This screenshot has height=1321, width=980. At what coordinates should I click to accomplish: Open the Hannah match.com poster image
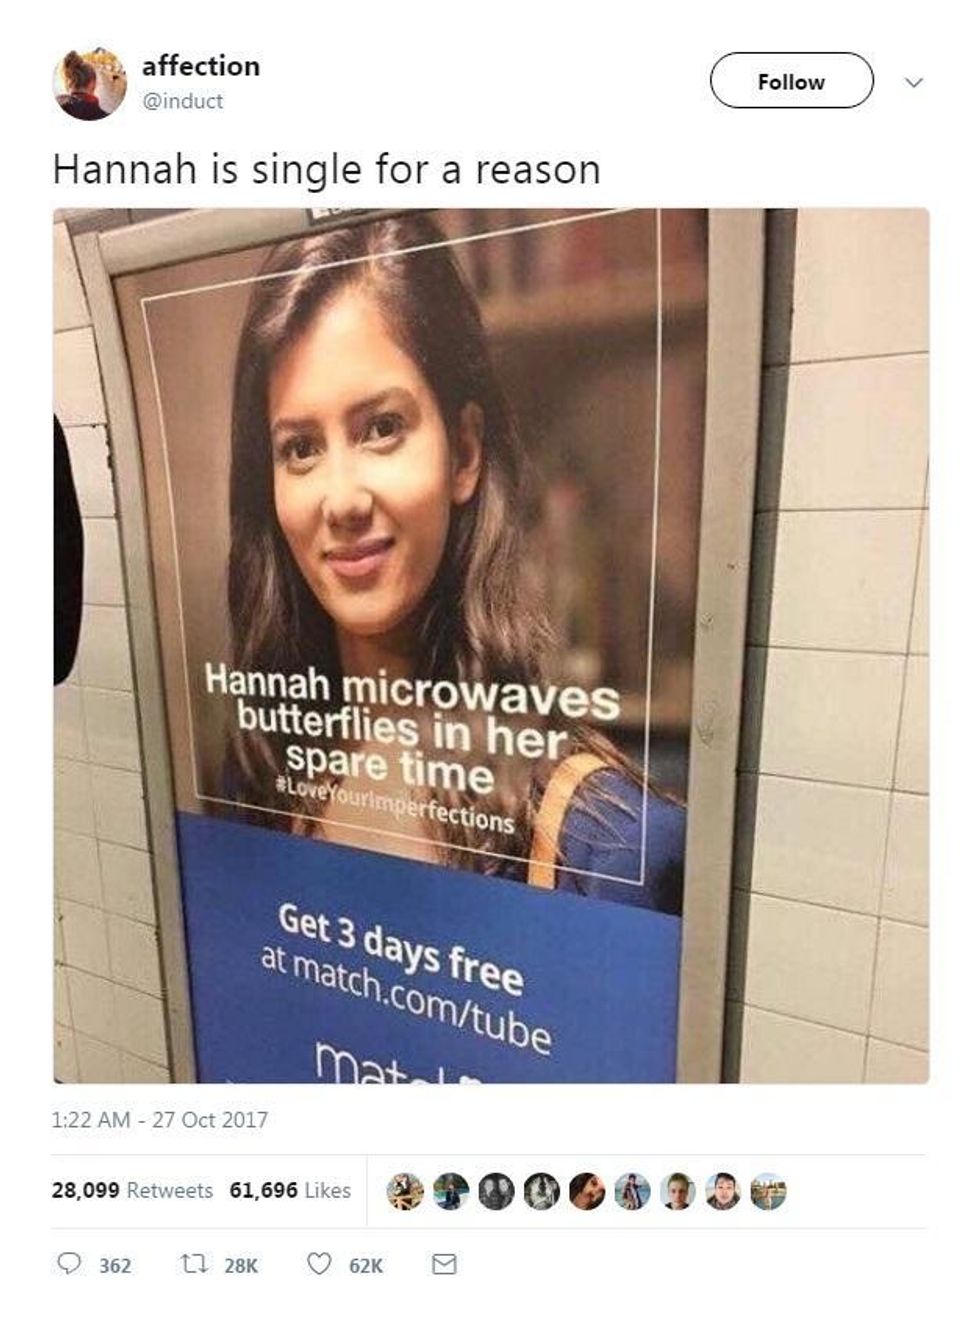[x=491, y=645]
